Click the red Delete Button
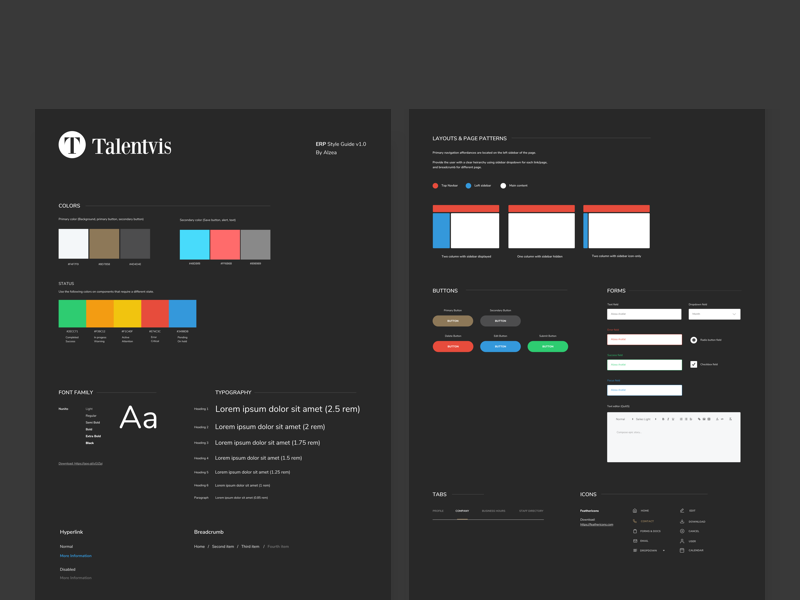Image resolution: width=800 pixels, height=600 pixels. 453,346
